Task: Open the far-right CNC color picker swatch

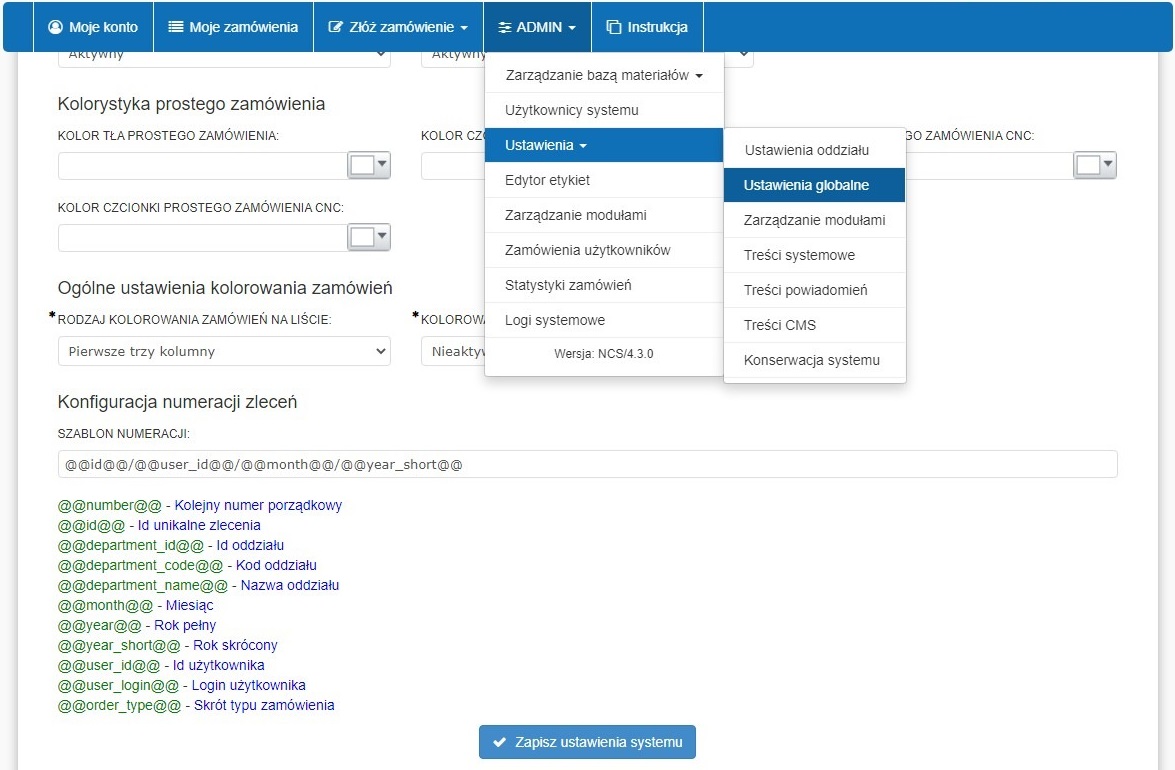Action: point(1094,166)
